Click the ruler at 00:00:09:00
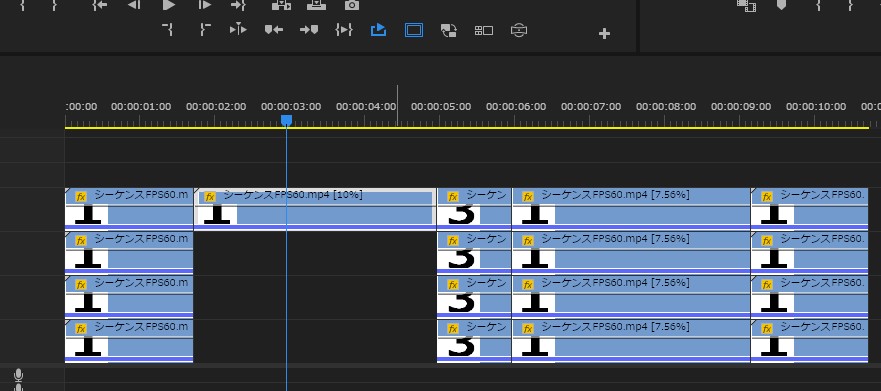This screenshot has height=391, width=881. [x=741, y=106]
